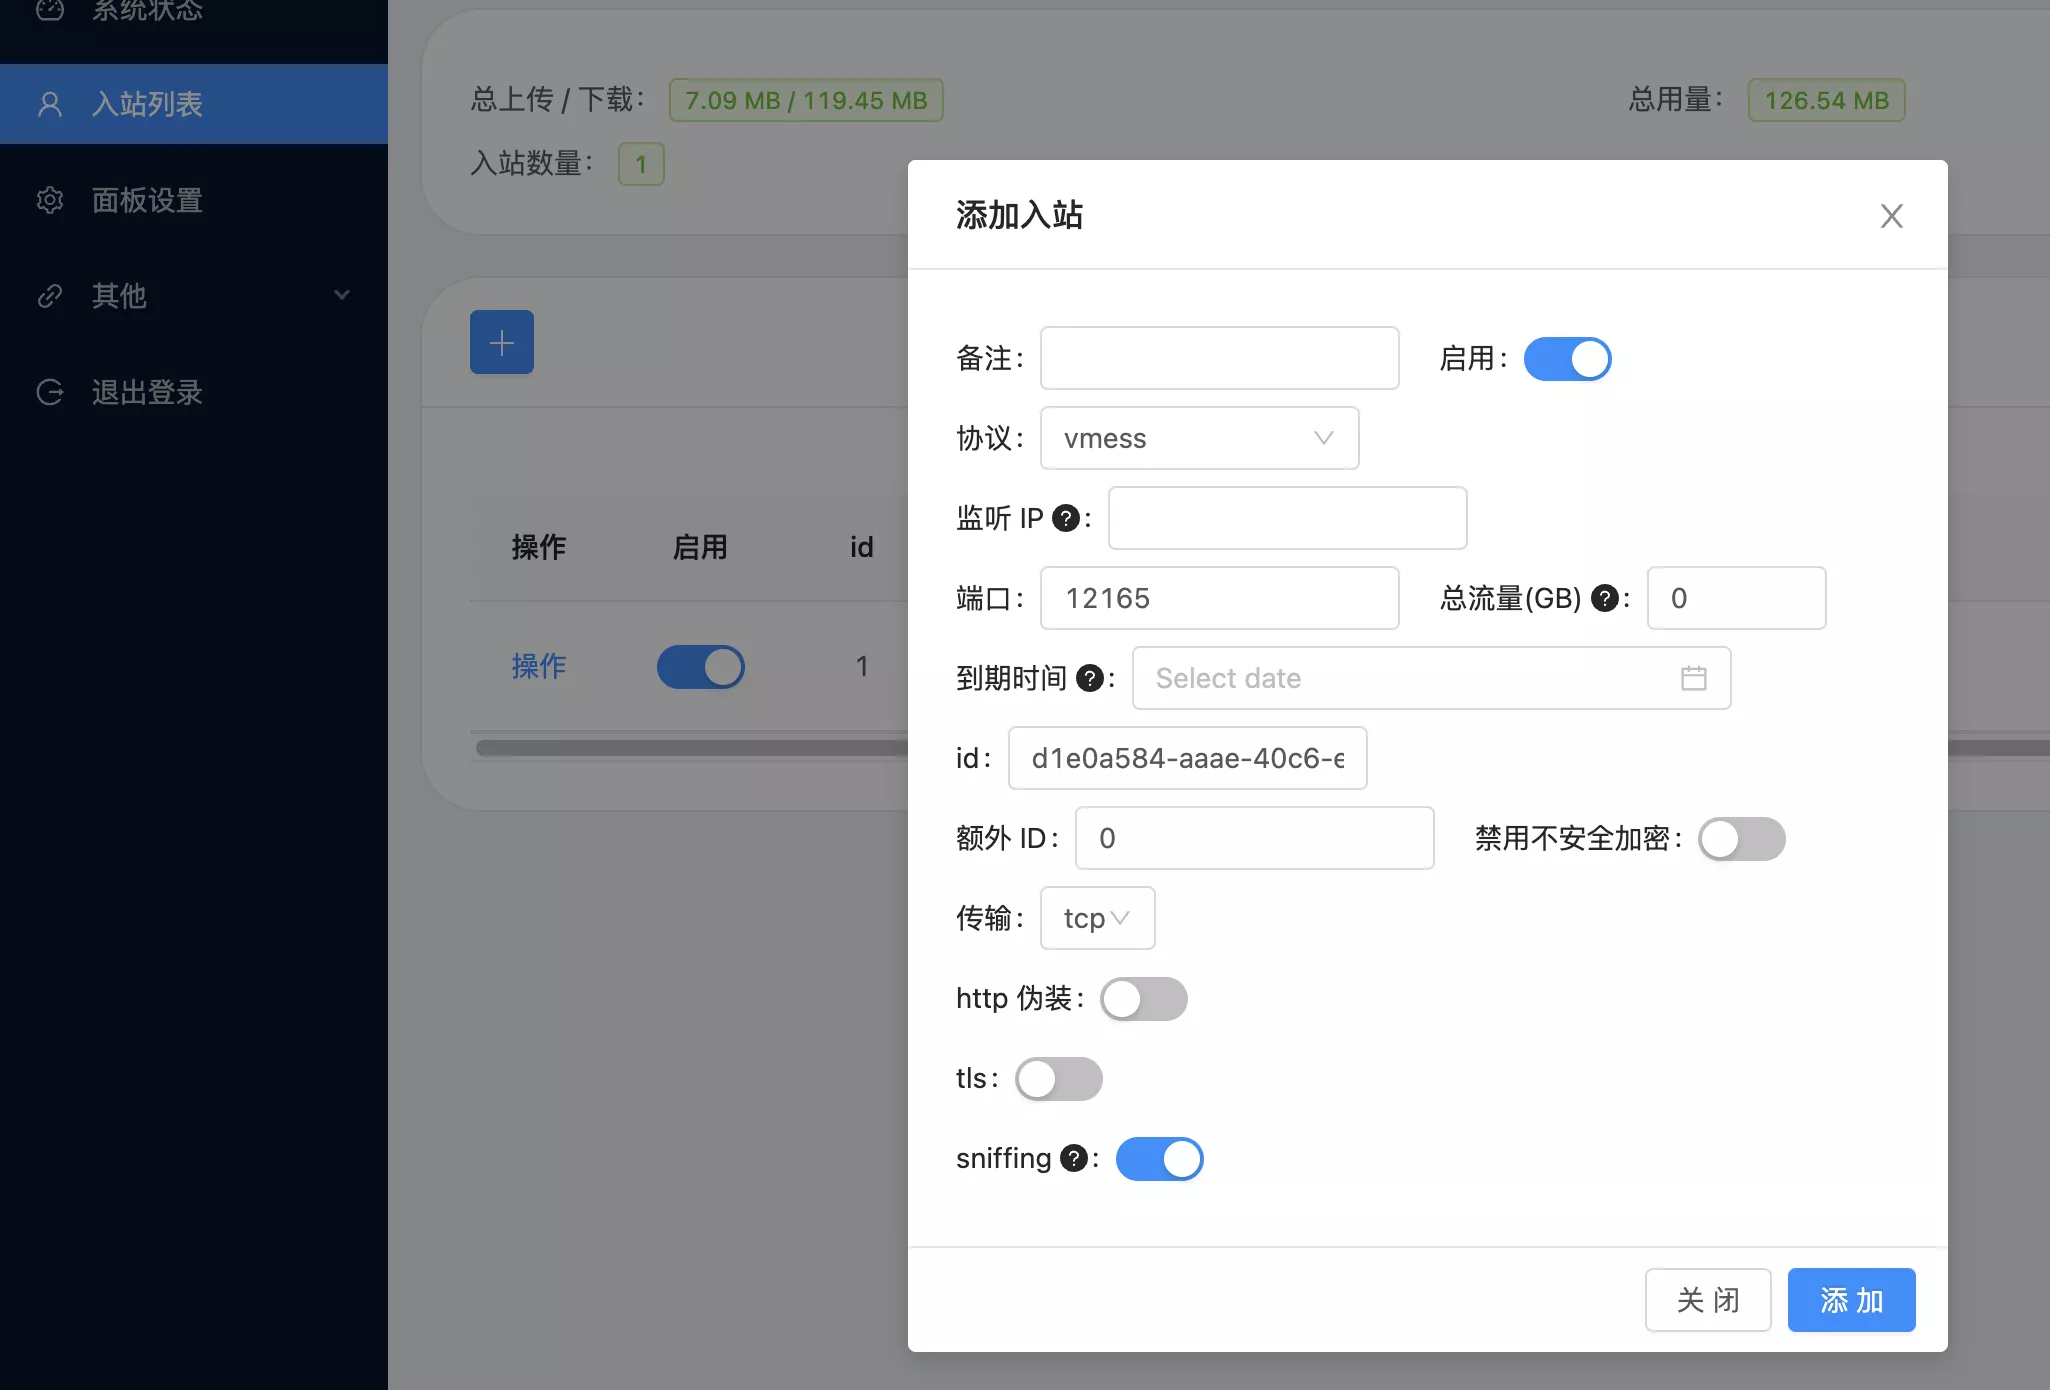The image size is (2050, 1390).
Task: Click the gear icon for 面板设置
Action: click(x=50, y=200)
